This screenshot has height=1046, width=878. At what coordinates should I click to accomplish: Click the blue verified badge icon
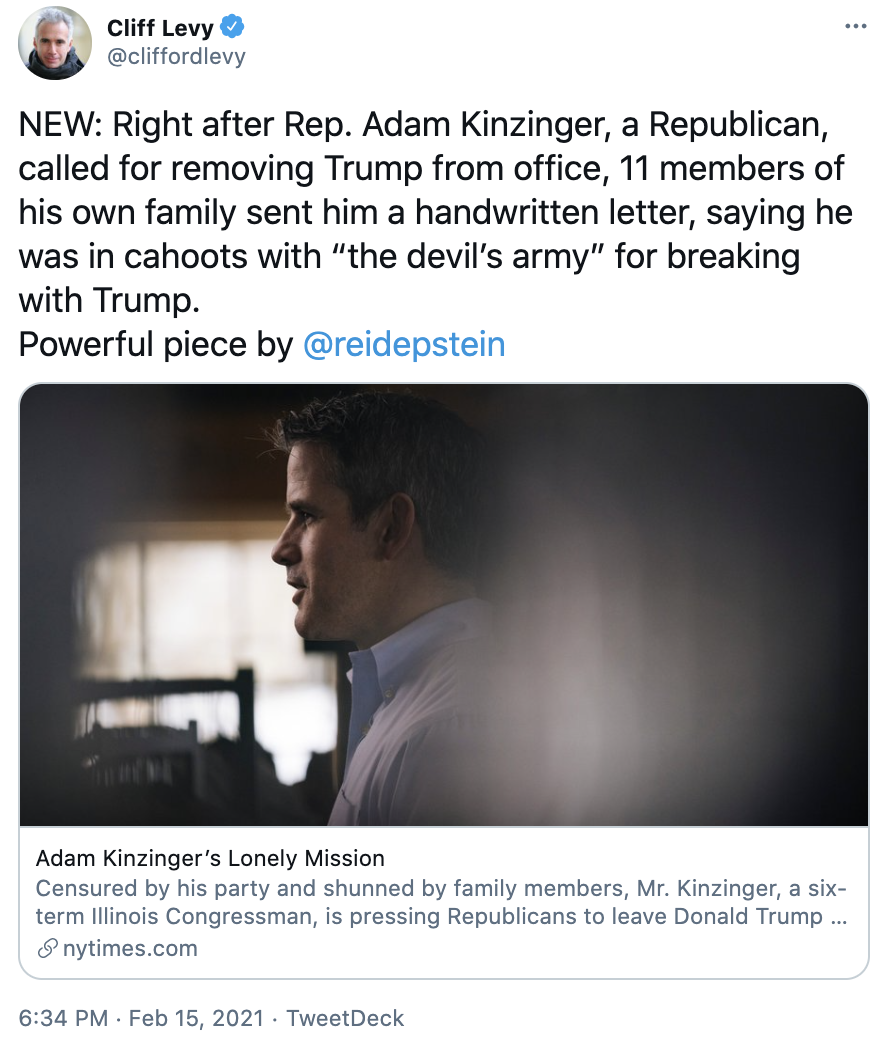(232, 27)
